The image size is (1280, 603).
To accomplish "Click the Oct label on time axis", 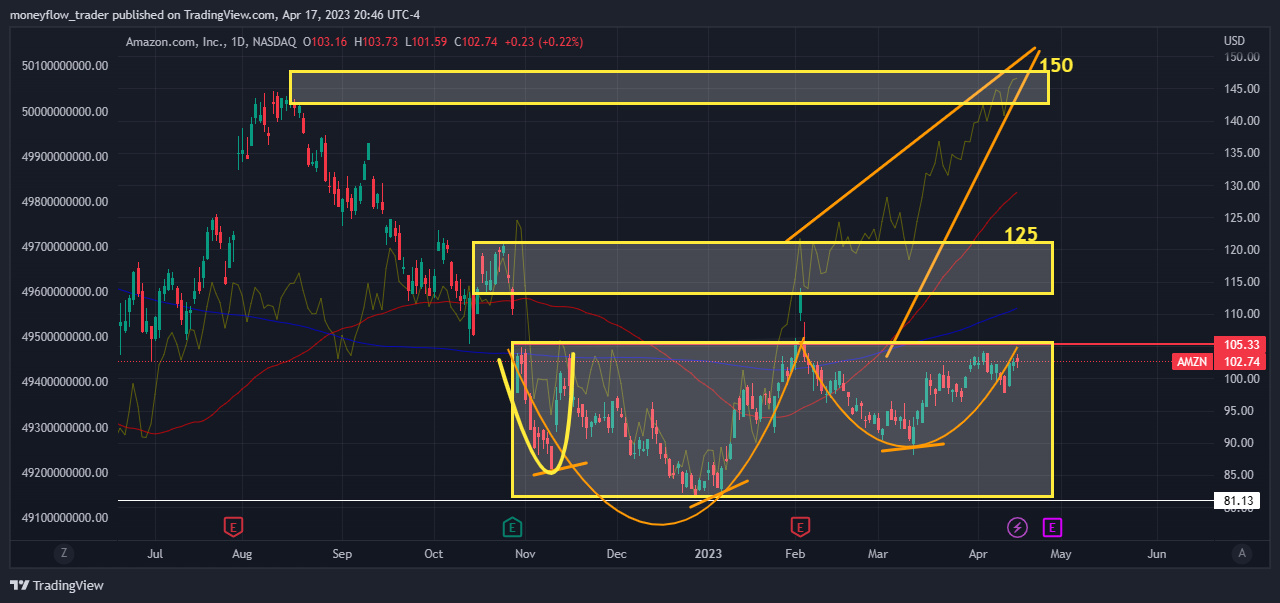I will pos(434,553).
